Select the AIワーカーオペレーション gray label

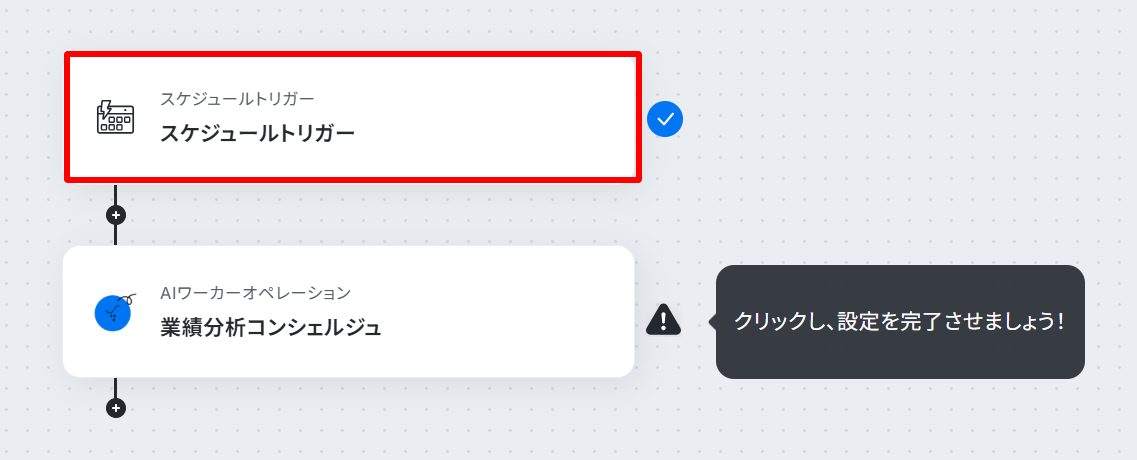pyautogui.click(x=255, y=293)
